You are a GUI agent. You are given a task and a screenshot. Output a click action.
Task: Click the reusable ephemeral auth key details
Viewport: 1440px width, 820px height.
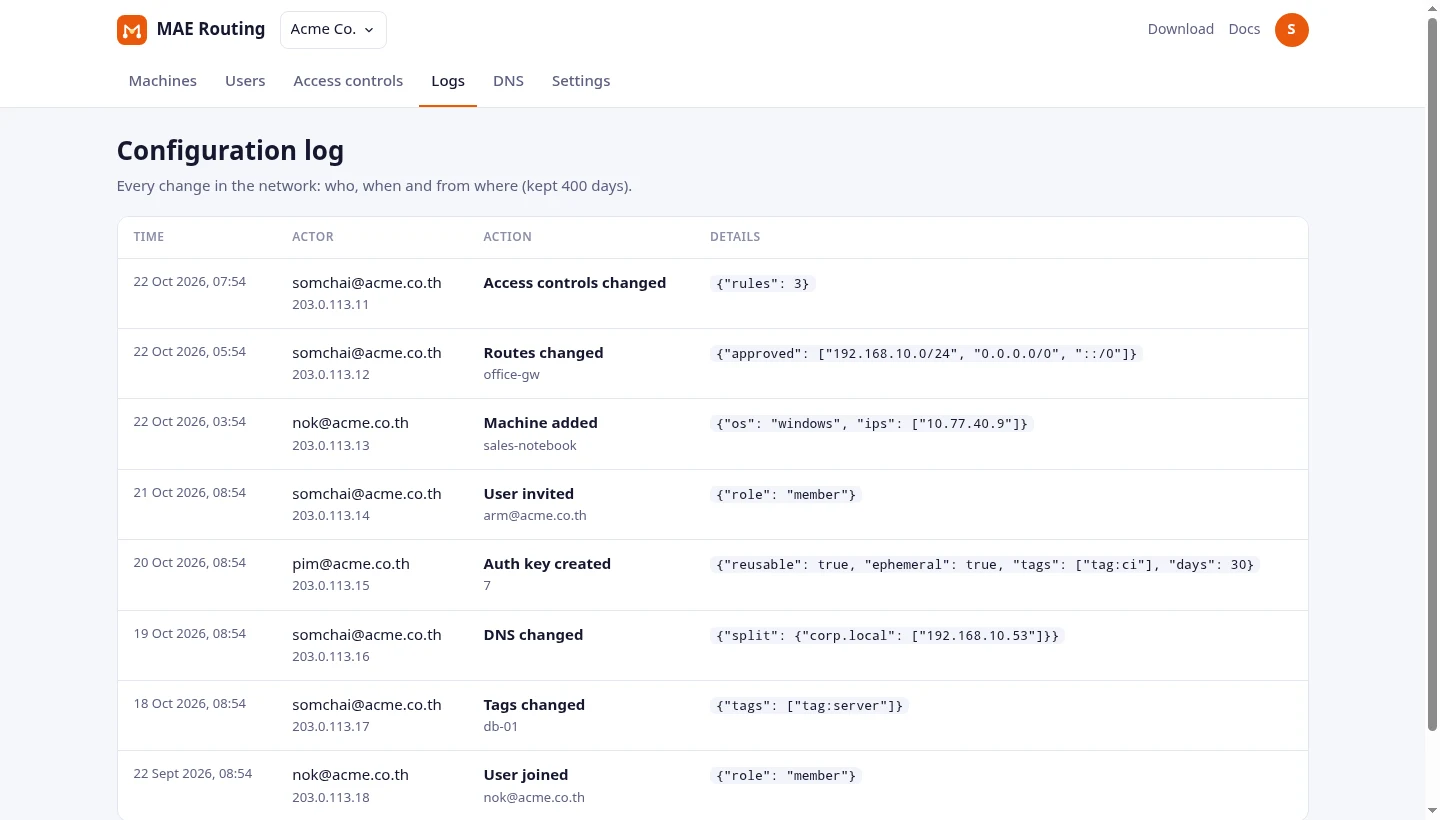click(985, 565)
